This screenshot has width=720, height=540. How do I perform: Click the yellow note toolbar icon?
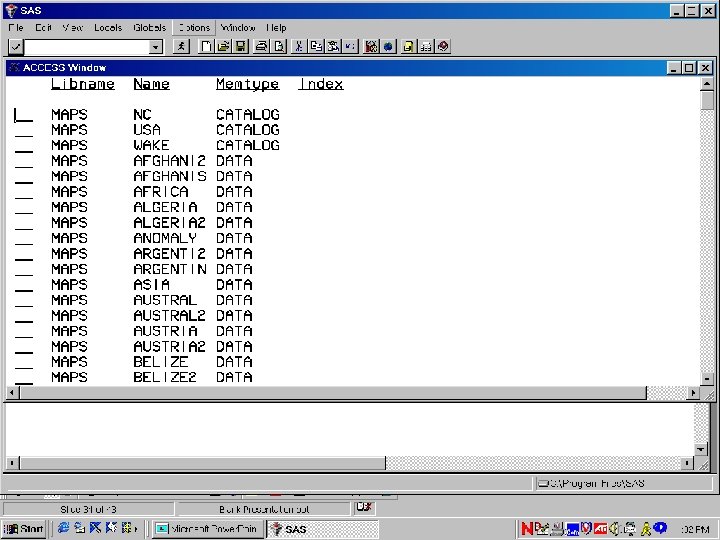tap(408, 46)
